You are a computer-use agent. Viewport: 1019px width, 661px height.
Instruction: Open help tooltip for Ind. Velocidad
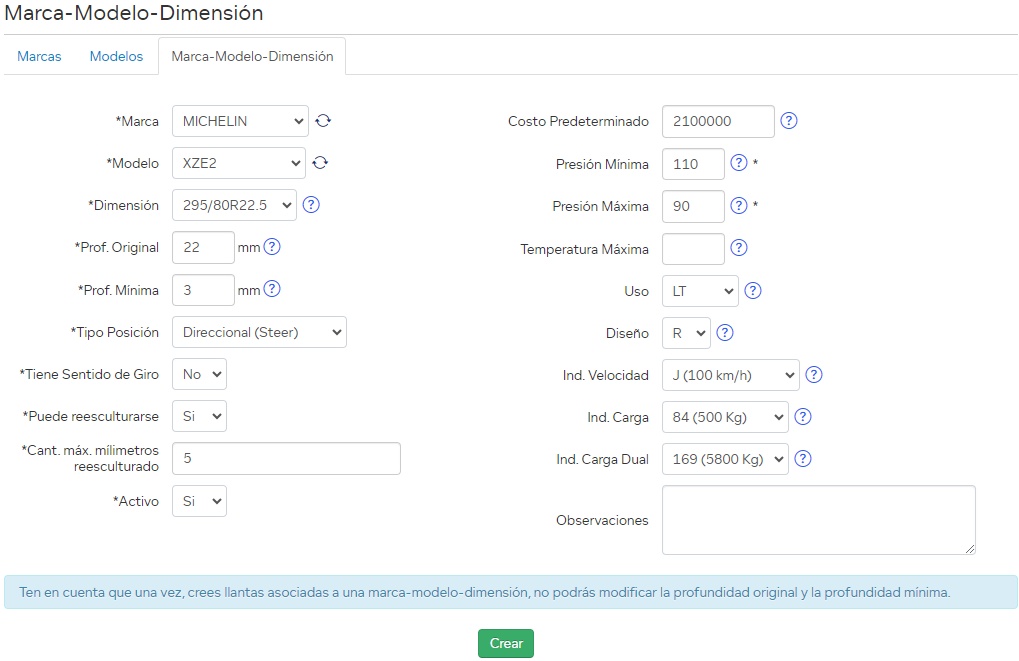click(814, 375)
